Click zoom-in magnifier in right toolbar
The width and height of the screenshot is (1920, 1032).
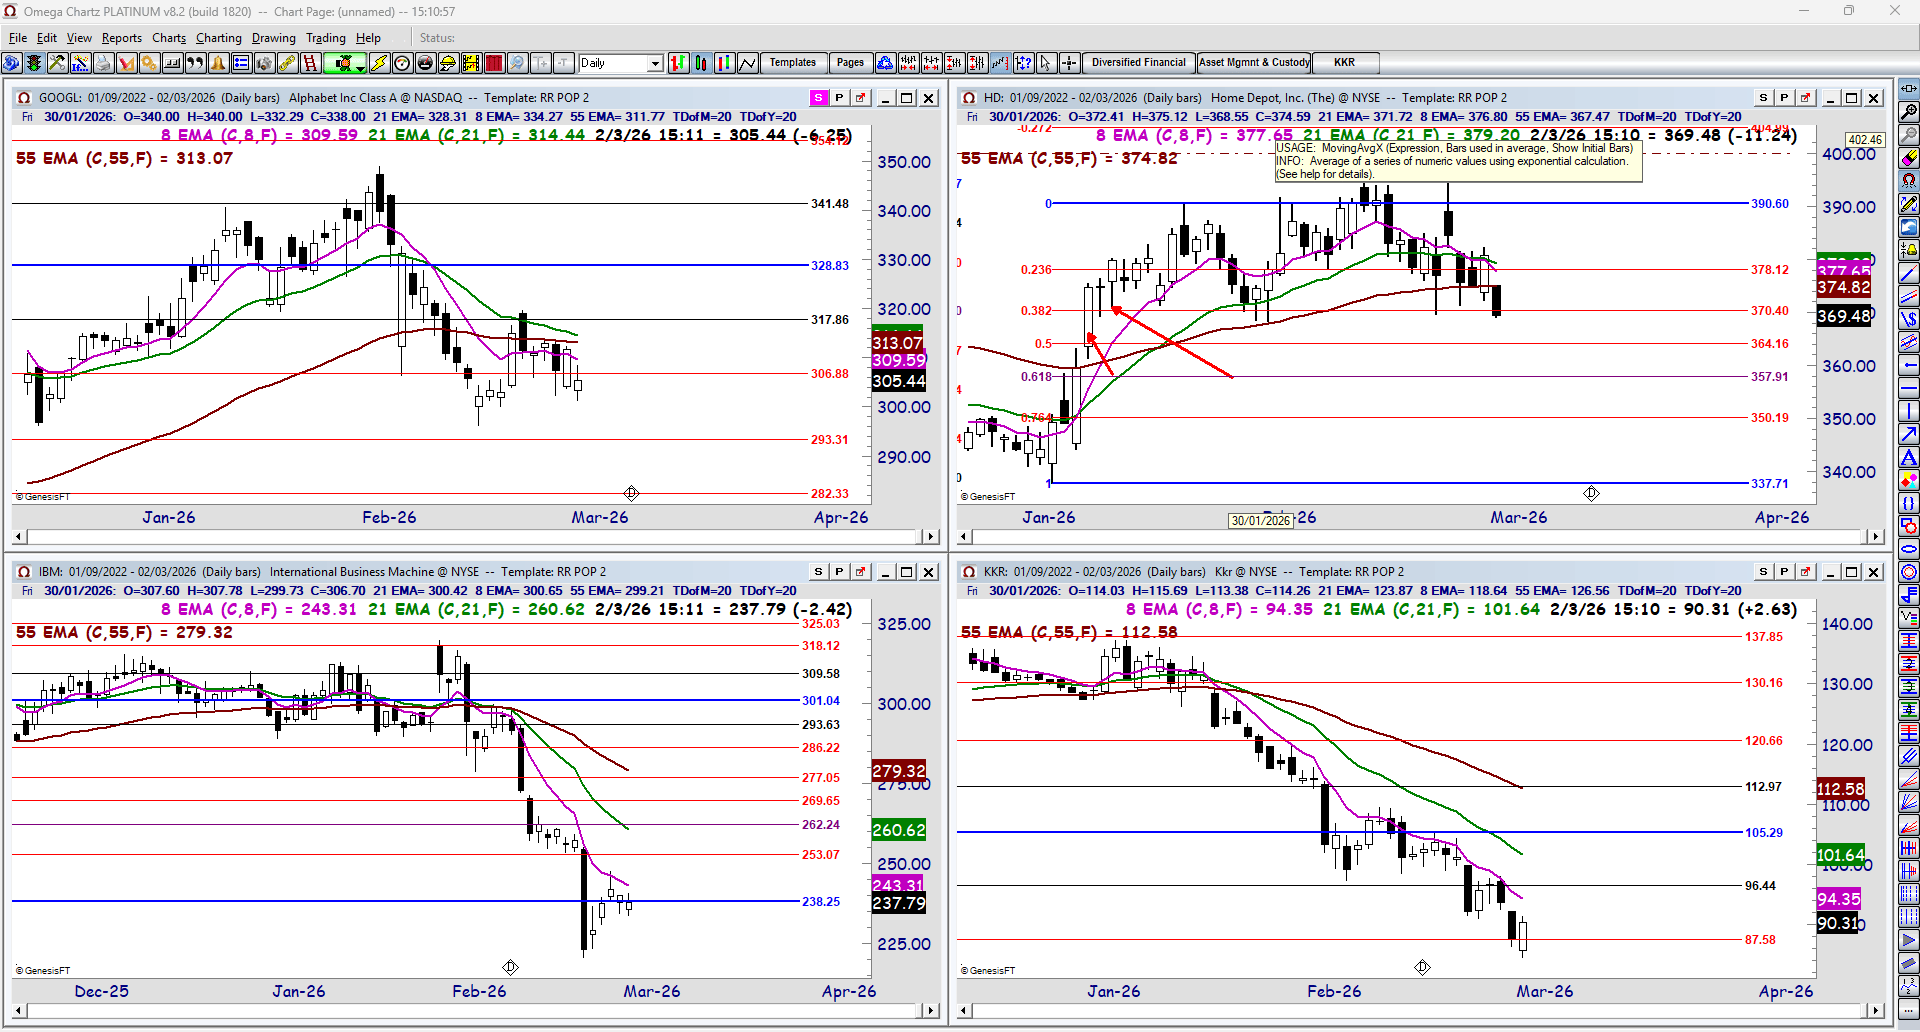(1909, 112)
